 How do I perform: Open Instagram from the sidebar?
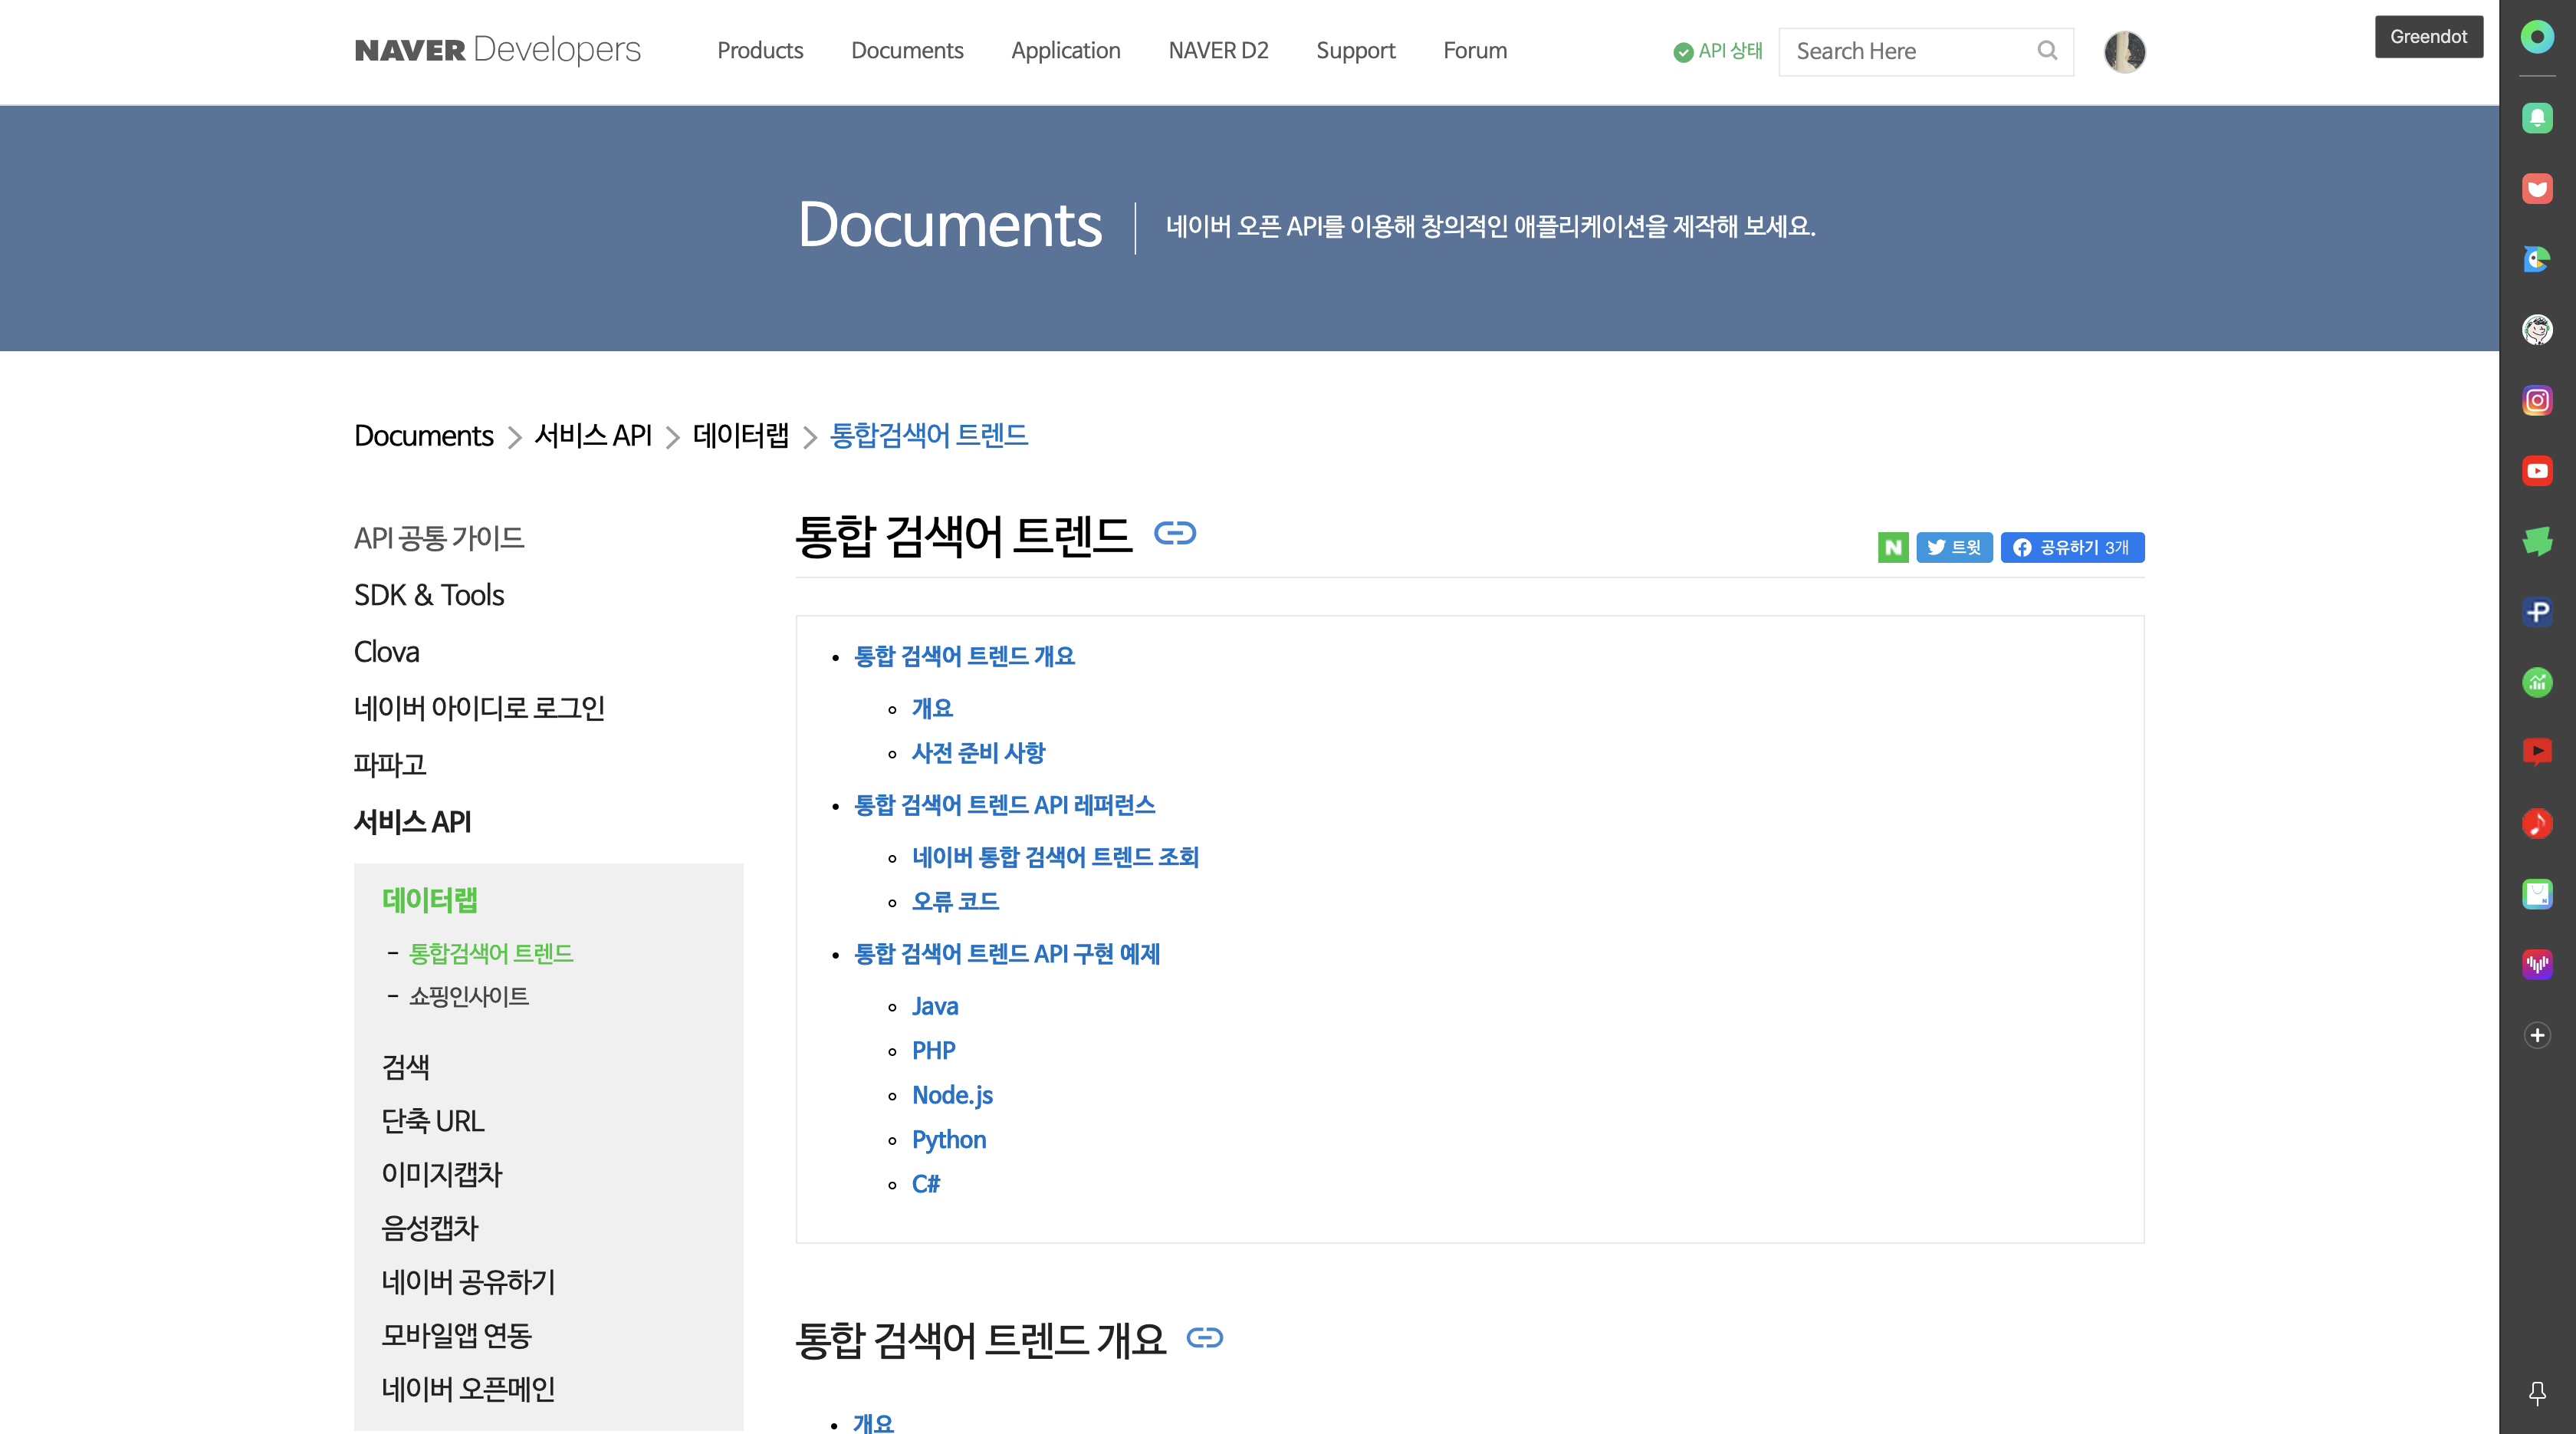(x=2536, y=400)
